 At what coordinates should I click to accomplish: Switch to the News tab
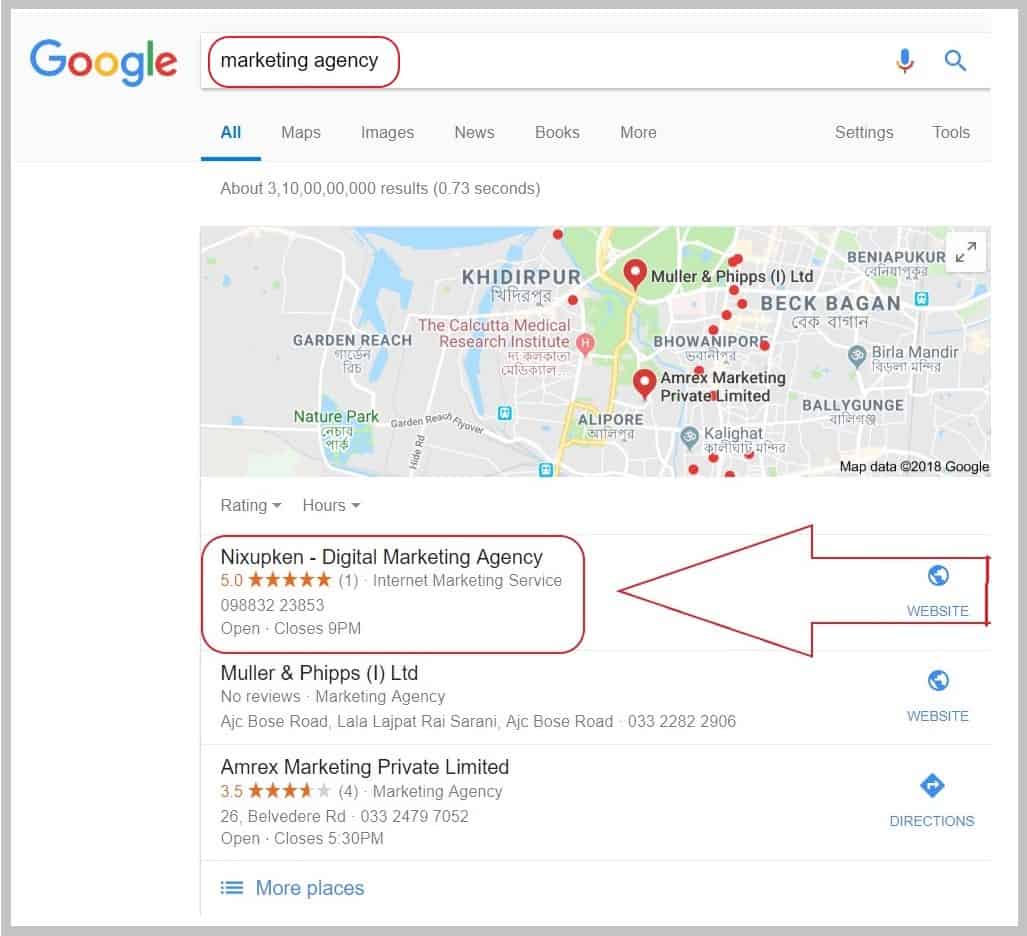[x=474, y=132]
